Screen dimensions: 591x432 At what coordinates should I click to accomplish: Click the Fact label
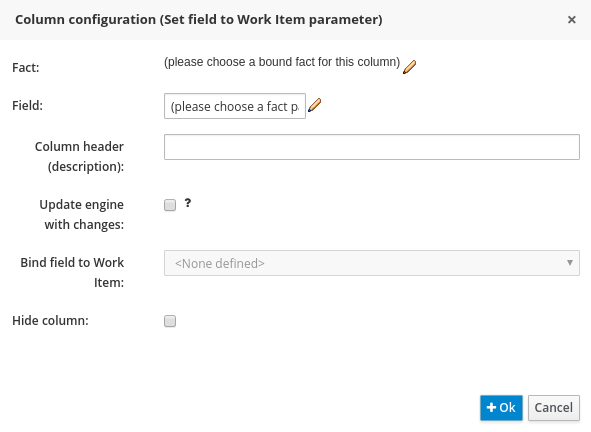(26, 67)
